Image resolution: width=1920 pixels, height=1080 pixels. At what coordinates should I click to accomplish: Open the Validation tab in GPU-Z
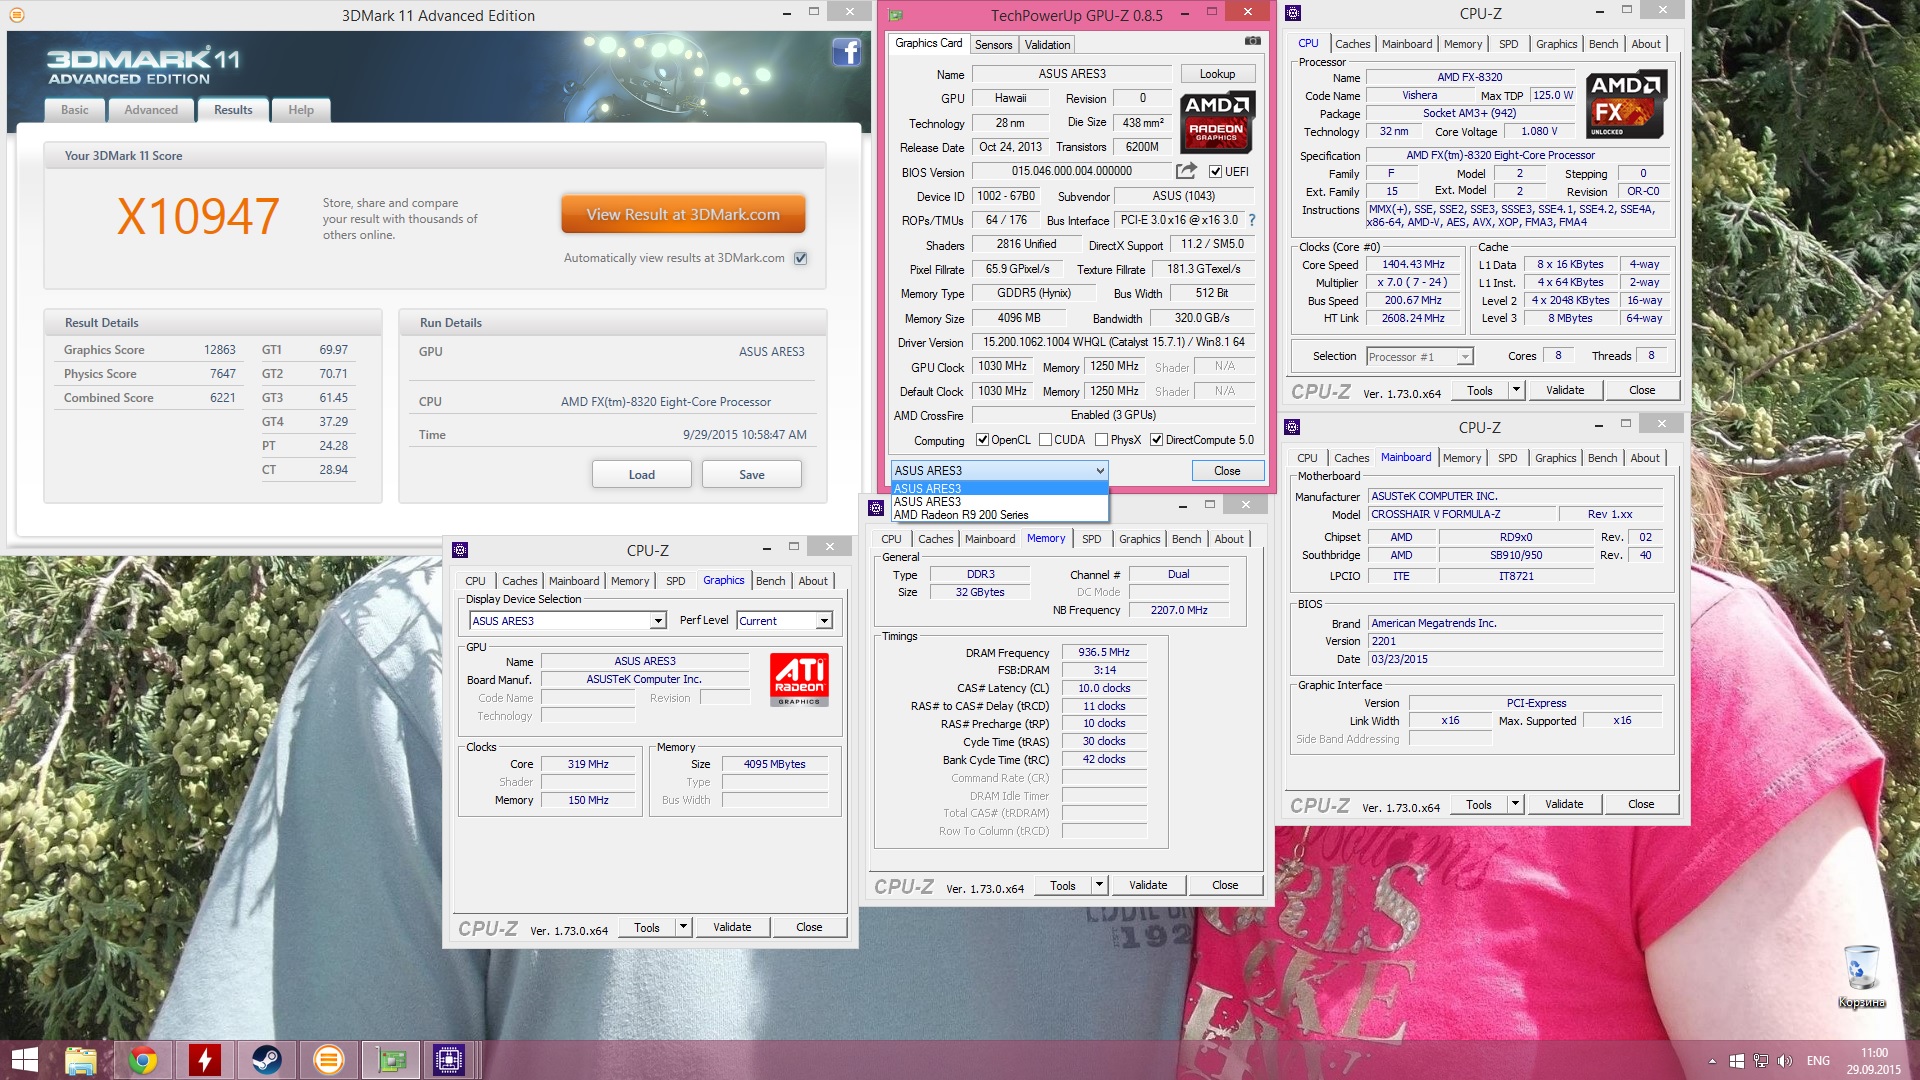pyautogui.click(x=1047, y=45)
